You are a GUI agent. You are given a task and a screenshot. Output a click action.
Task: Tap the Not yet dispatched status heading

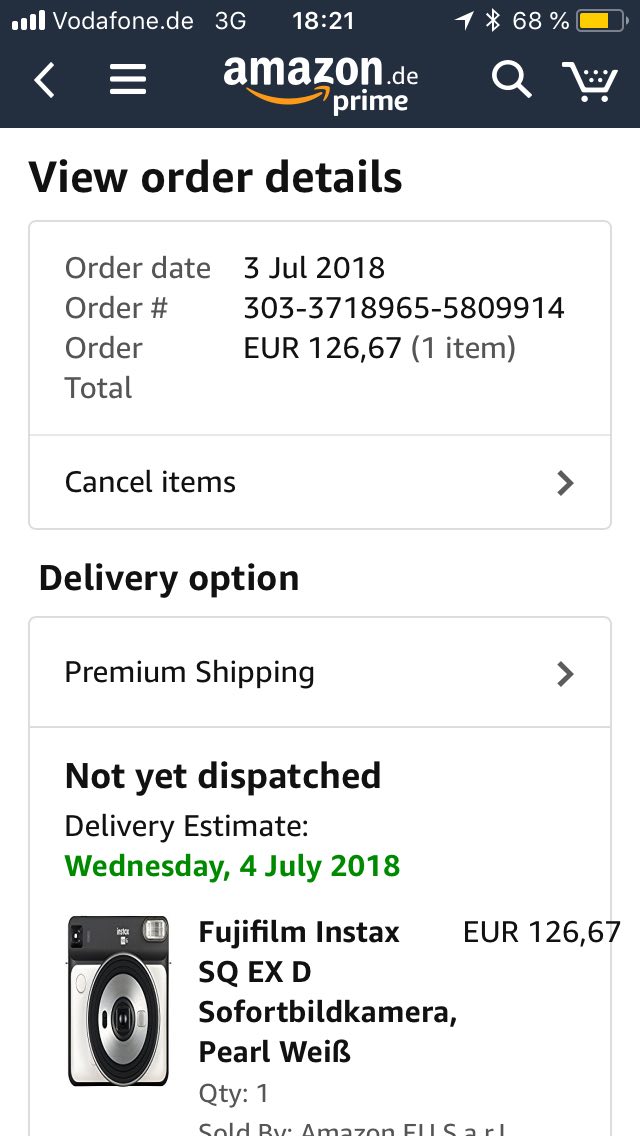click(x=223, y=776)
